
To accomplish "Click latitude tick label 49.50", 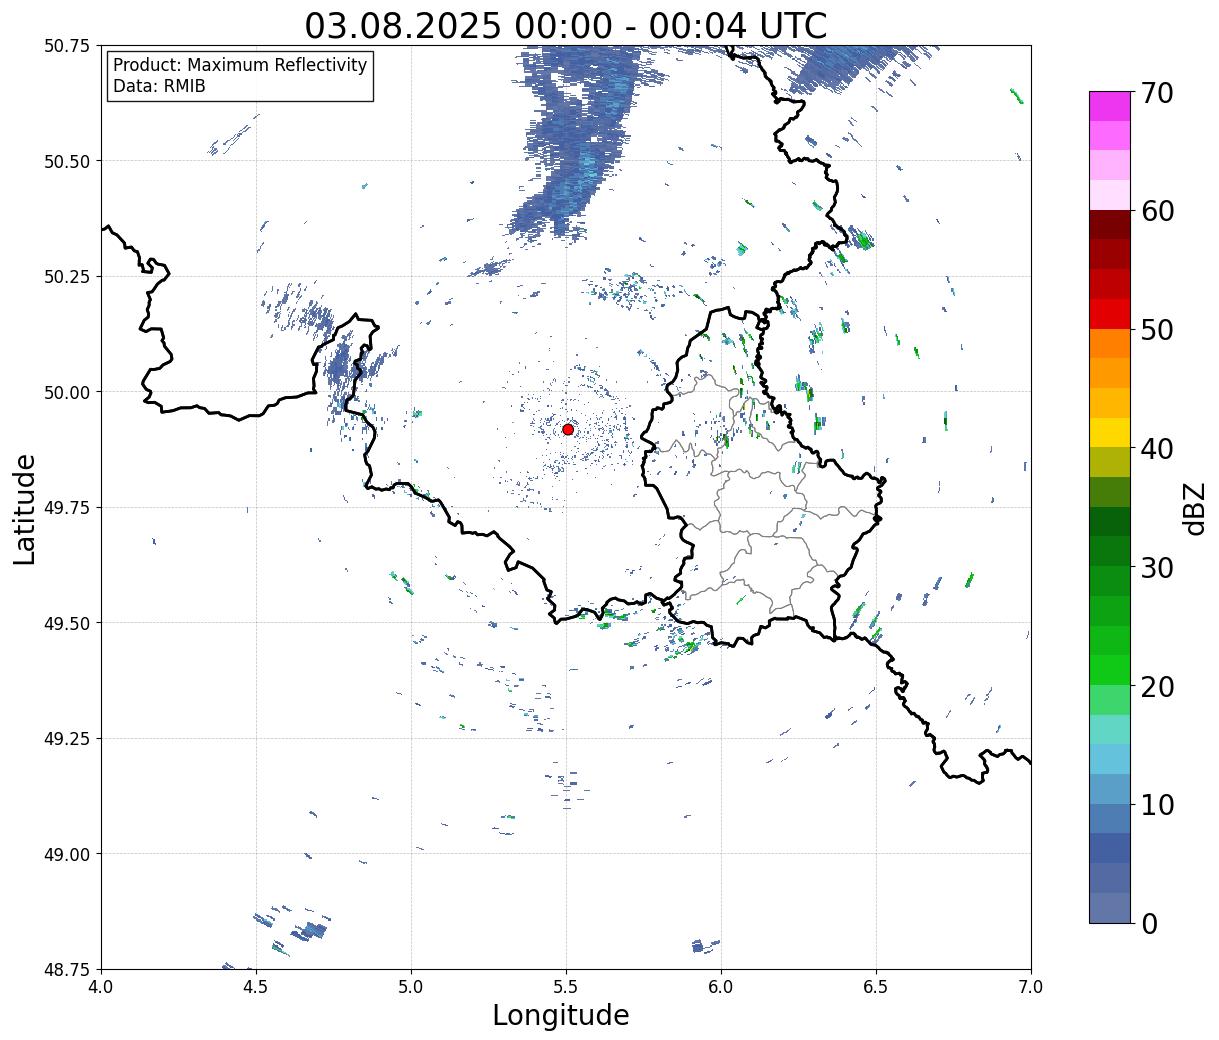I will click(66, 623).
